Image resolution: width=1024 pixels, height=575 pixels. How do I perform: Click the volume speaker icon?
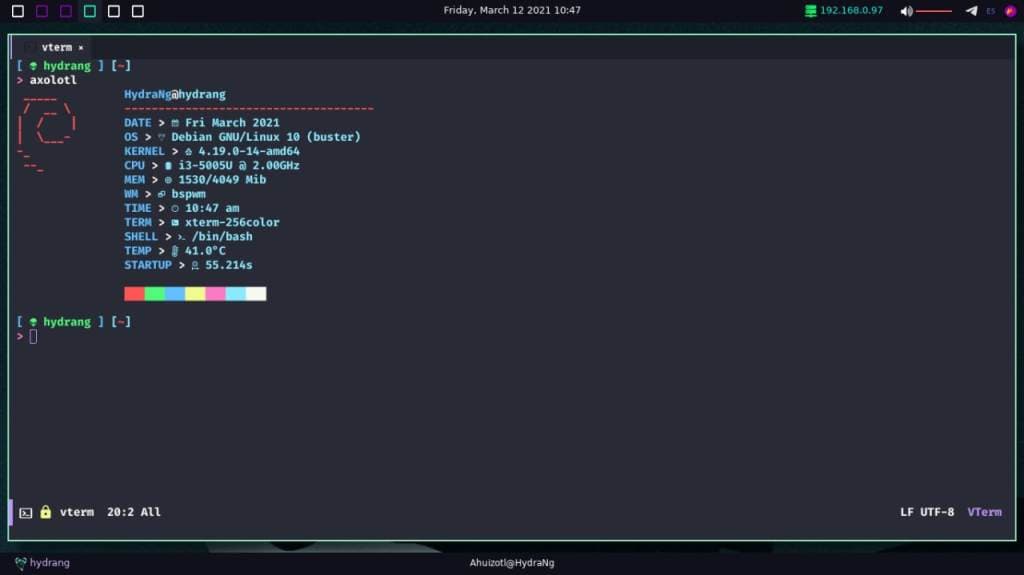[x=906, y=11]
